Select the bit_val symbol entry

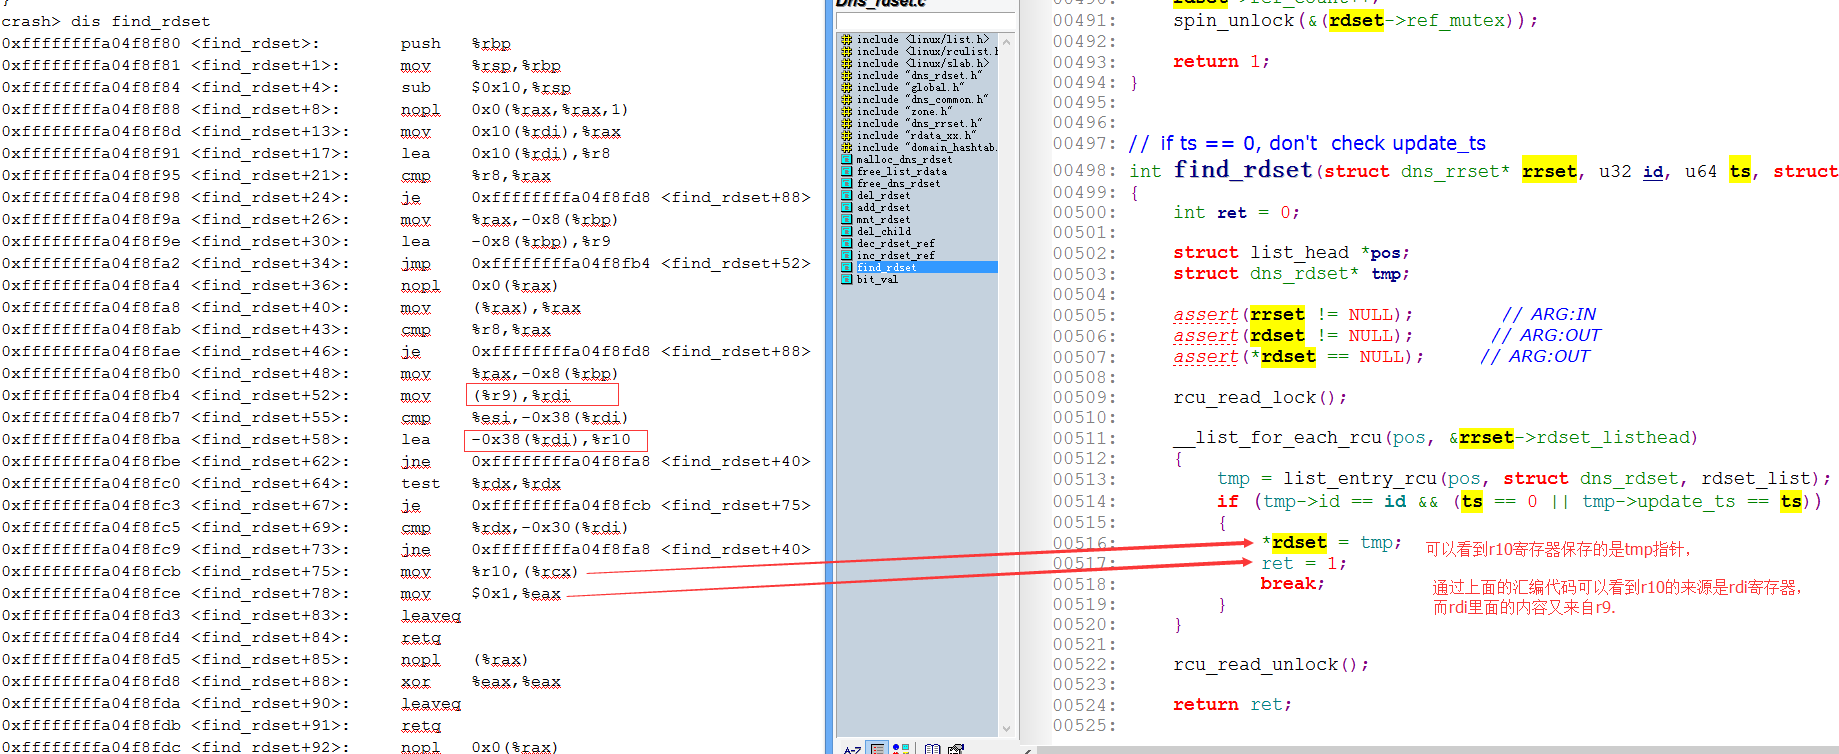click(877, 279)
